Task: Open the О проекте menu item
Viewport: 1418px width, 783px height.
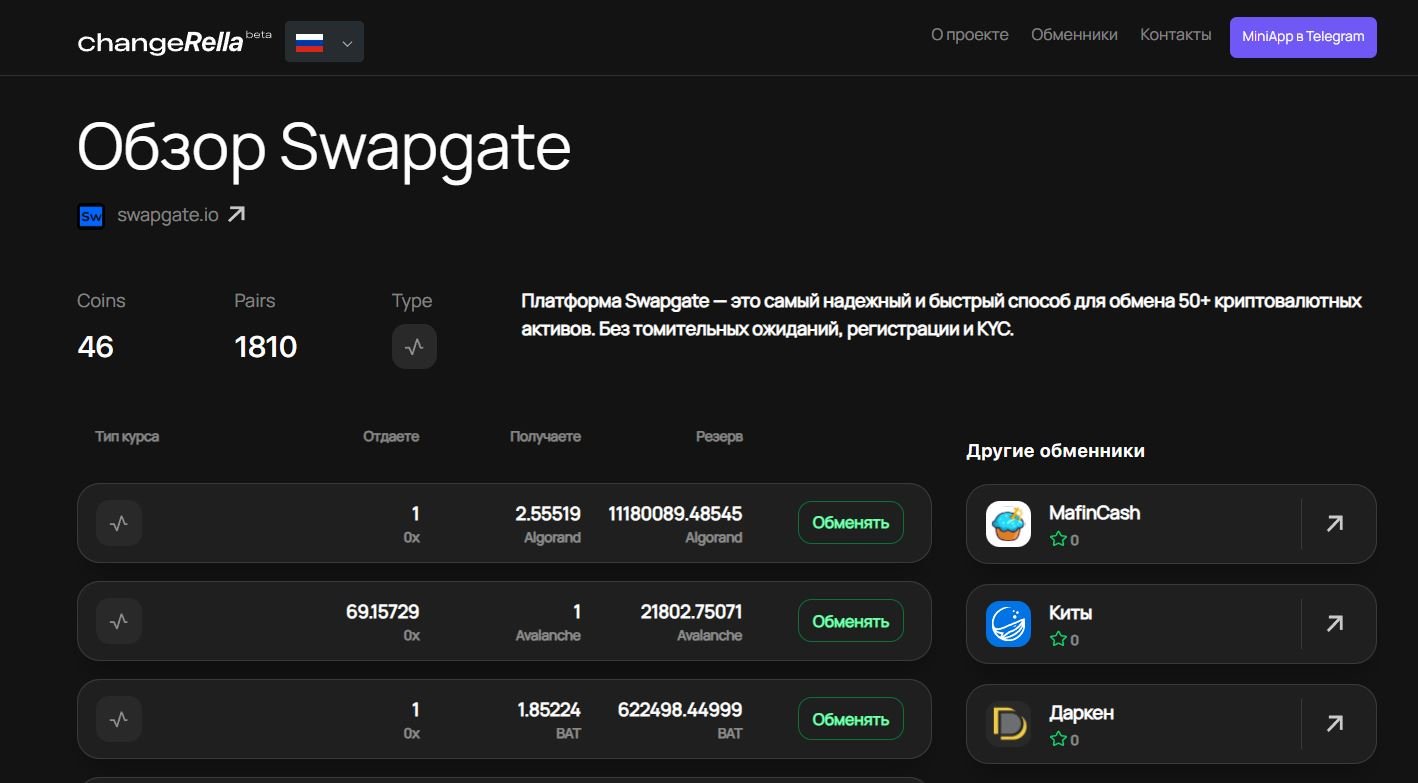Action: (x=969, y=34)
